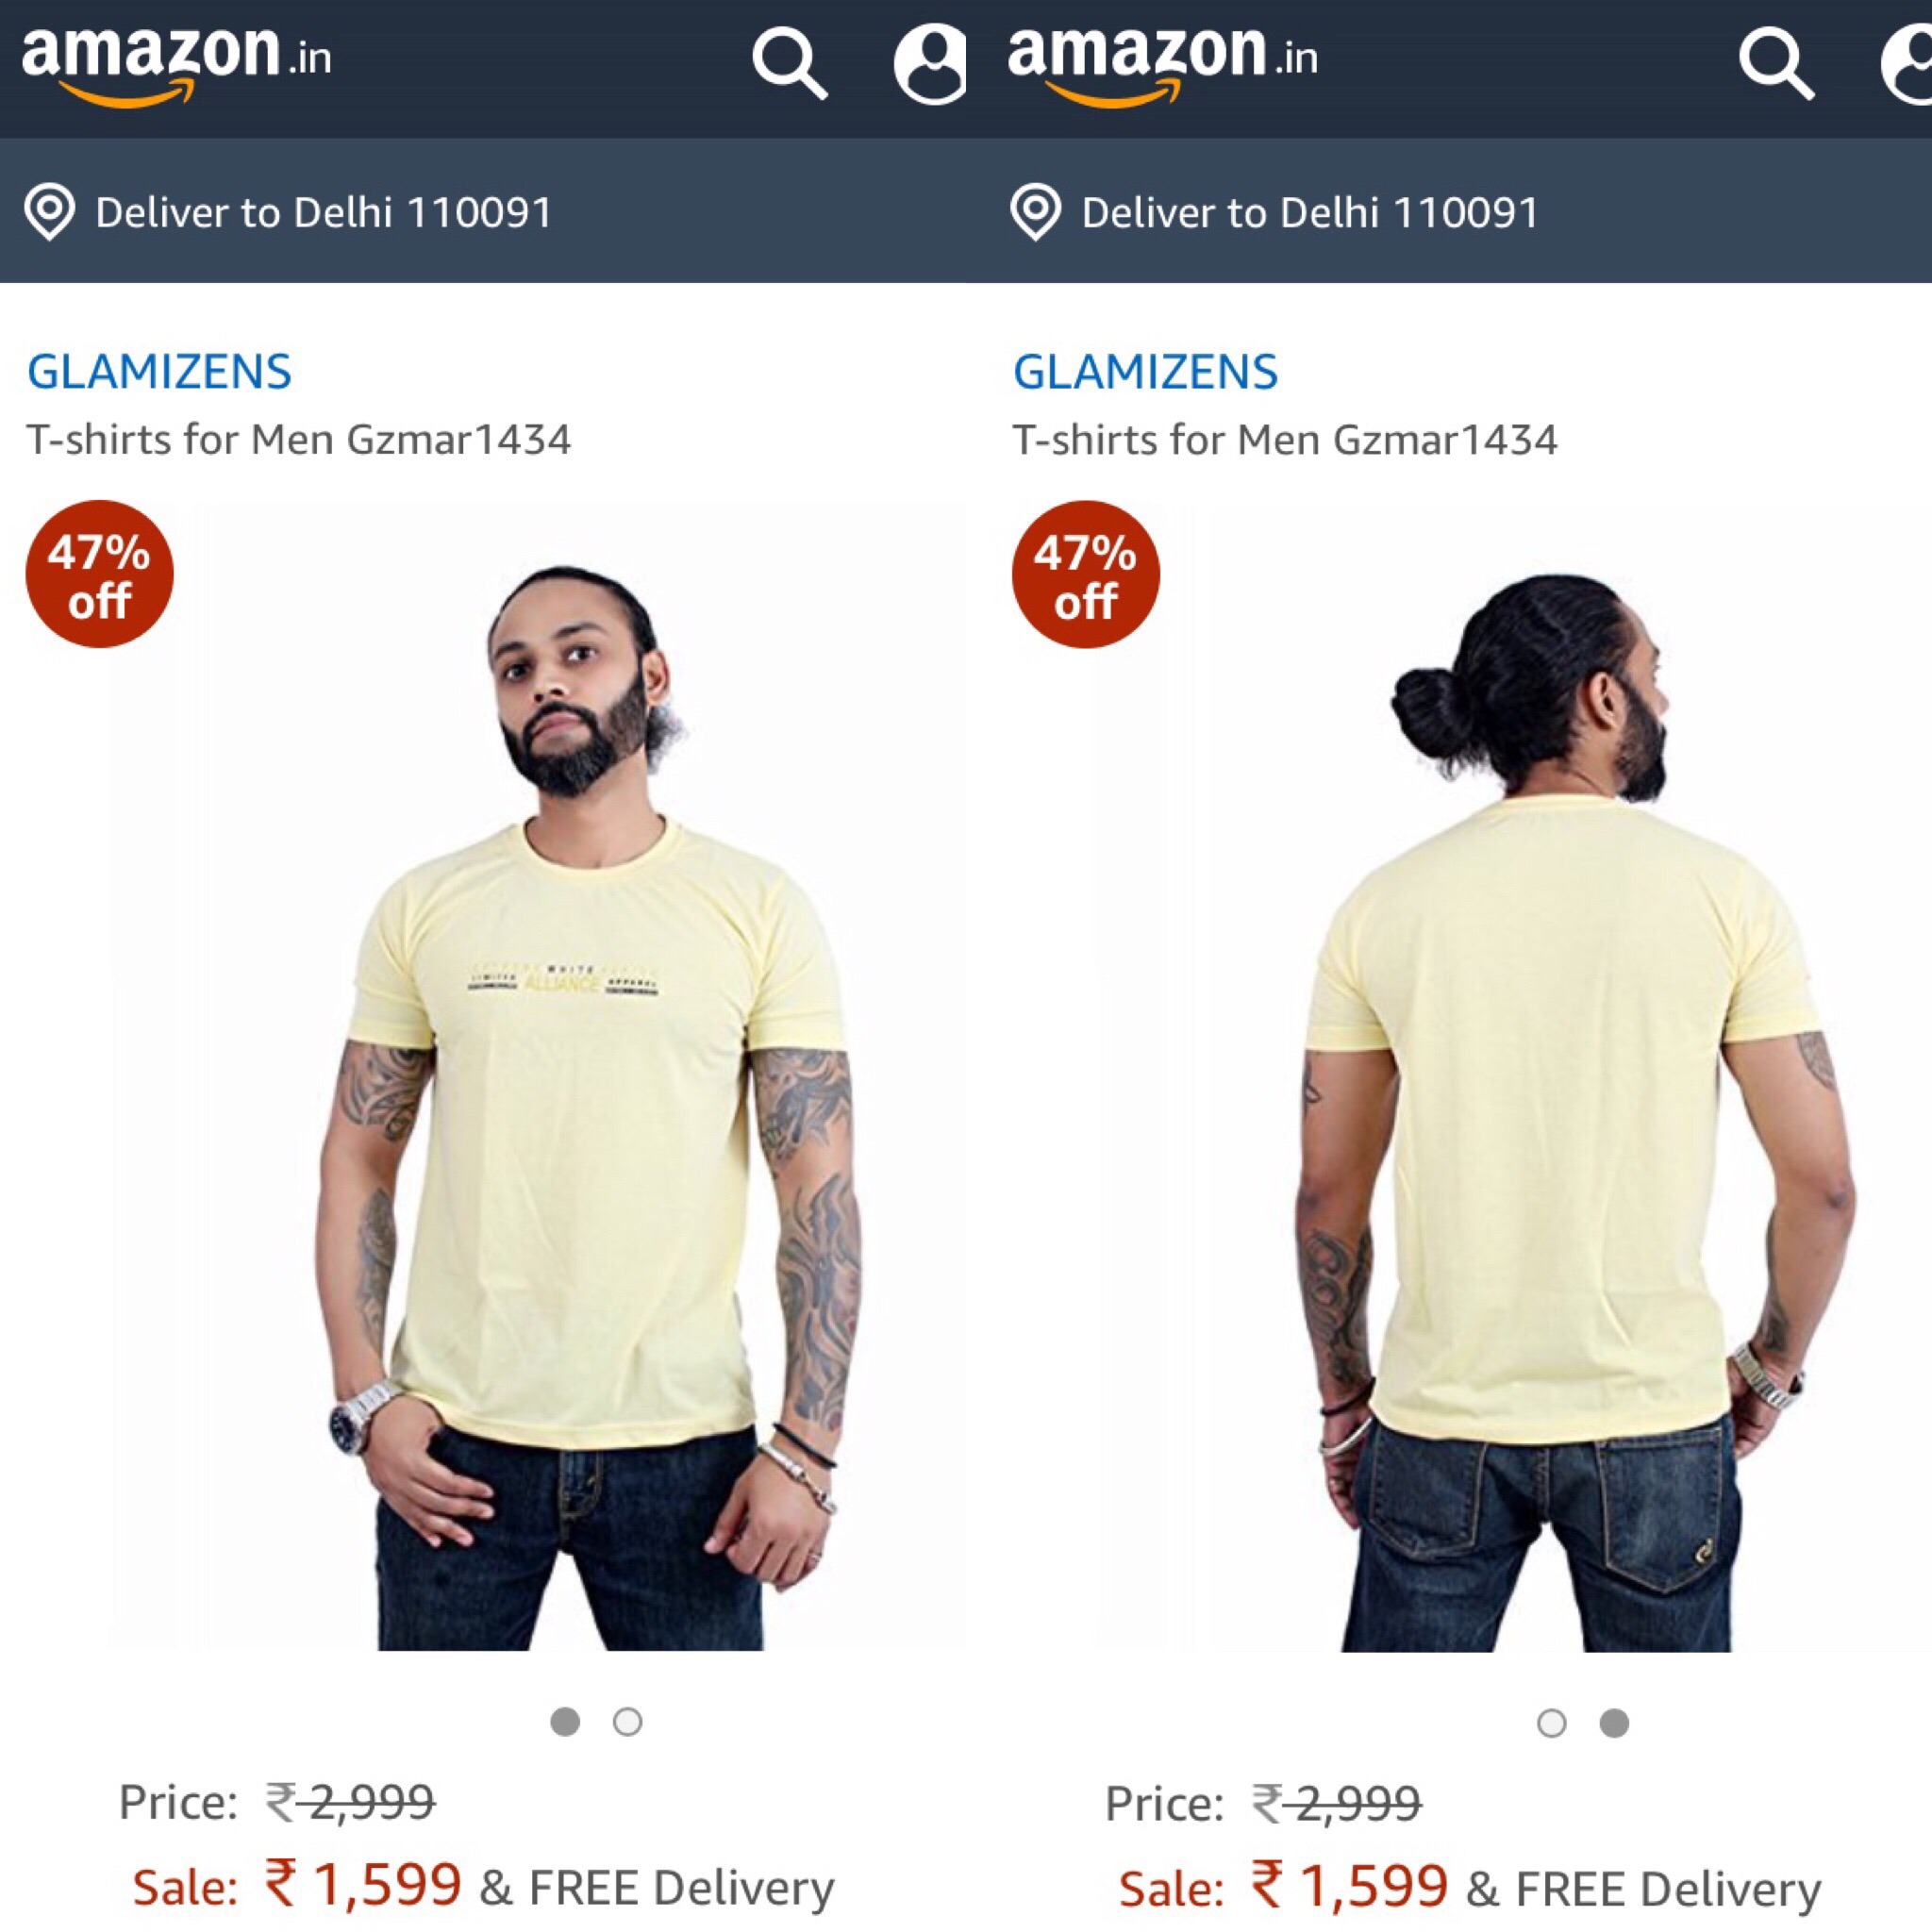Image resolution: width=1932 pixels, height=1932 pixels.
Task: Open the GLAMIZENS brand link above the front-view photo
Action: click(159, 372)
